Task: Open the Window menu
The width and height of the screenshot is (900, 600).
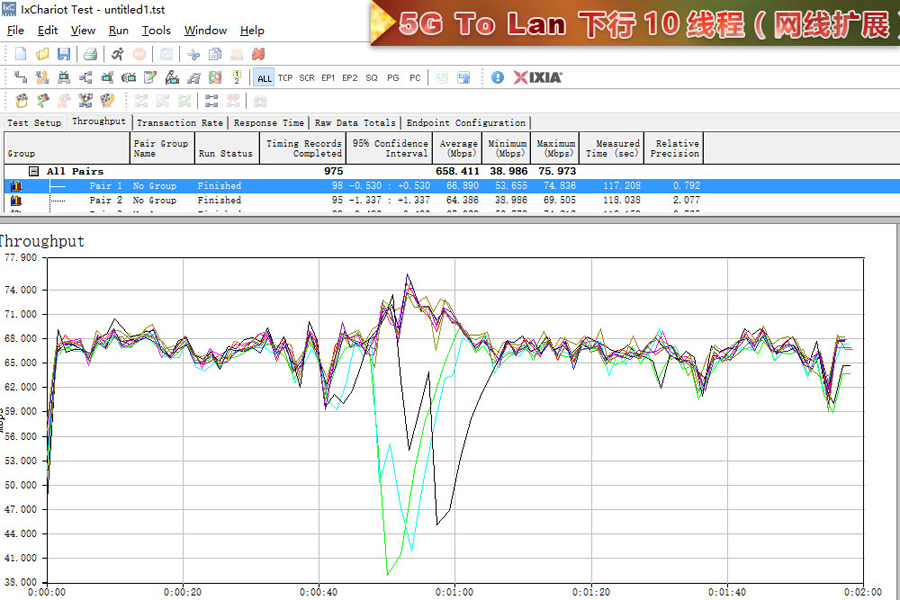Action: pyautogui.click(x=205, y=31)
